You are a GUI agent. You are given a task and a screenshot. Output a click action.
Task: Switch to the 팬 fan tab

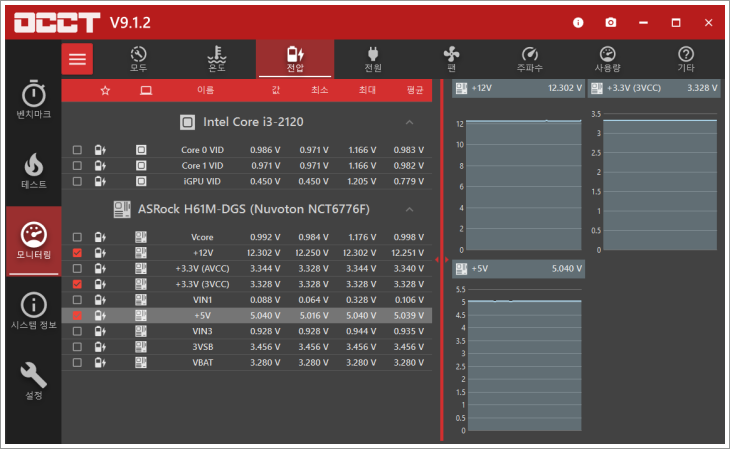451,59
